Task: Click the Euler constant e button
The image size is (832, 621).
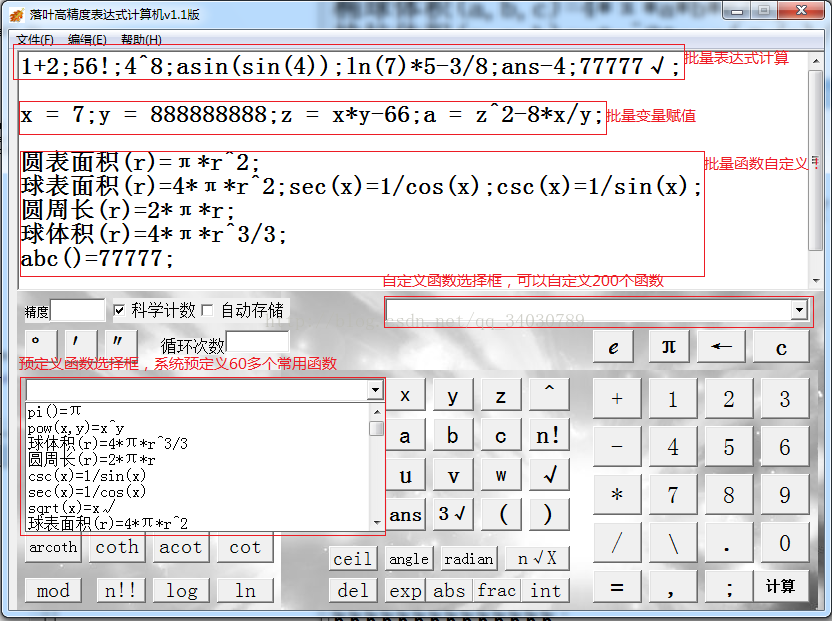Action: [x=613, y=347]
